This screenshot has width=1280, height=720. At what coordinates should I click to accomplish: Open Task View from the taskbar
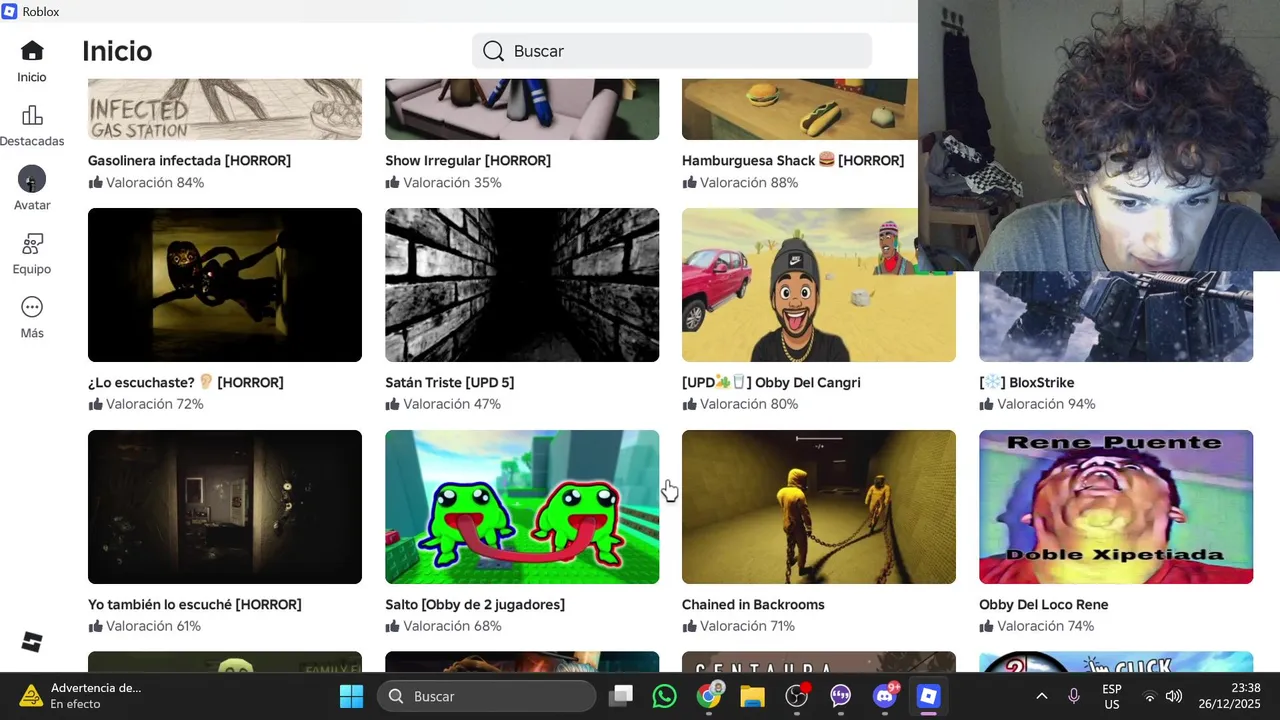click(621, 696)
